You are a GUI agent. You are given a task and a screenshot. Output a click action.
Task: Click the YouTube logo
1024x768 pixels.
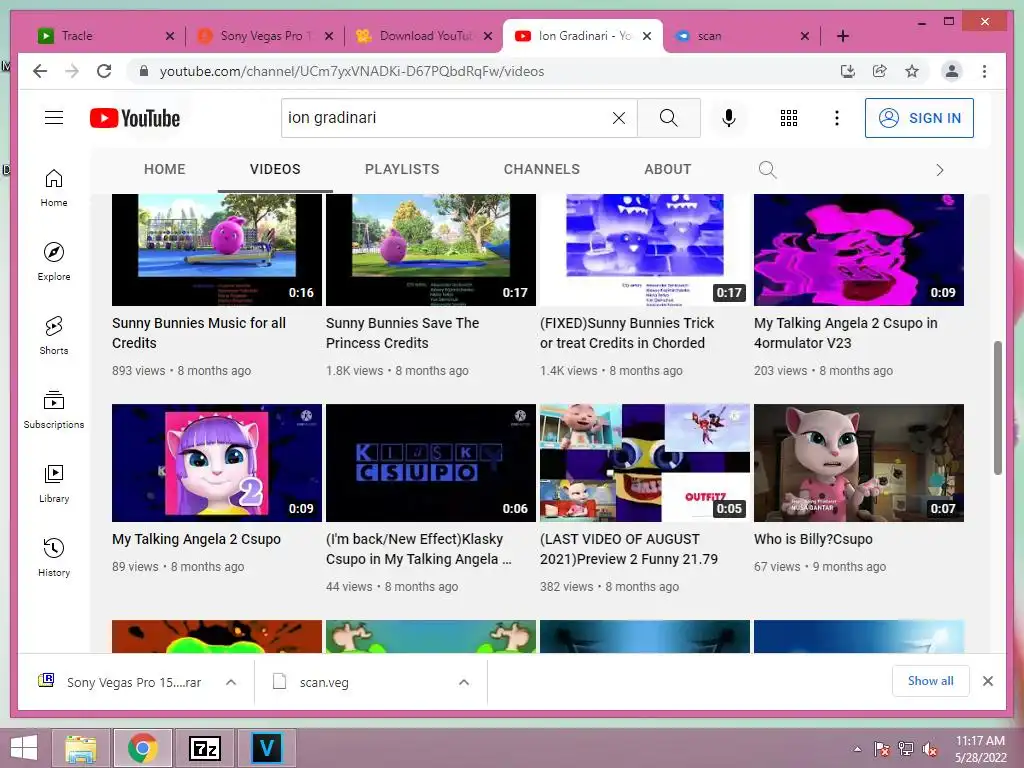[x=135, y=118]
